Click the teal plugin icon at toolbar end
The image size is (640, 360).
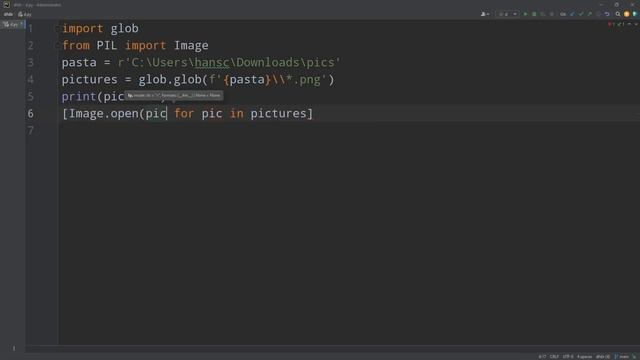635,14
